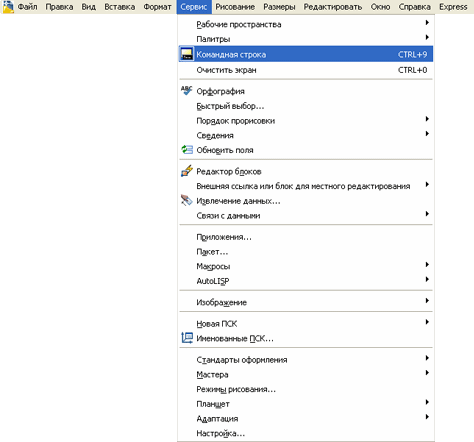
Task: Click the Орфография spell check ABC icon
Action: tap(187, 91)
